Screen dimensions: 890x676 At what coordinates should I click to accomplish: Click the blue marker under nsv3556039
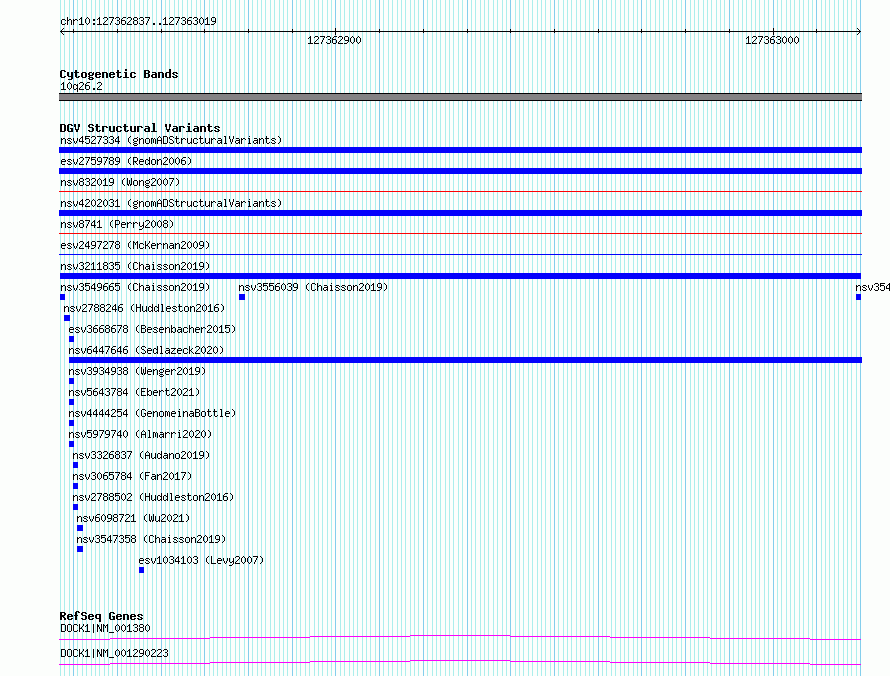(242, 297)
